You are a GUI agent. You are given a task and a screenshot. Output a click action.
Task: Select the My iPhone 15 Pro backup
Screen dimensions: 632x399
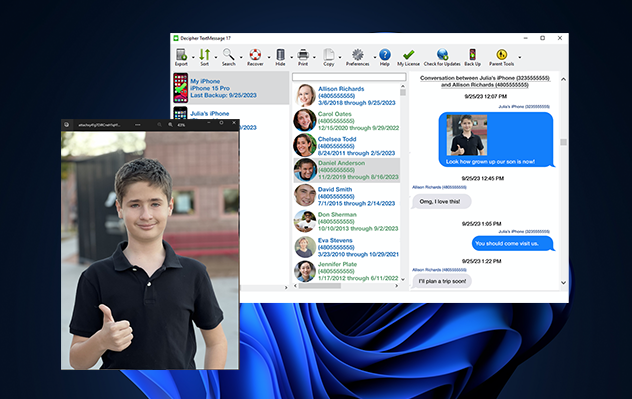coord(231,88)
